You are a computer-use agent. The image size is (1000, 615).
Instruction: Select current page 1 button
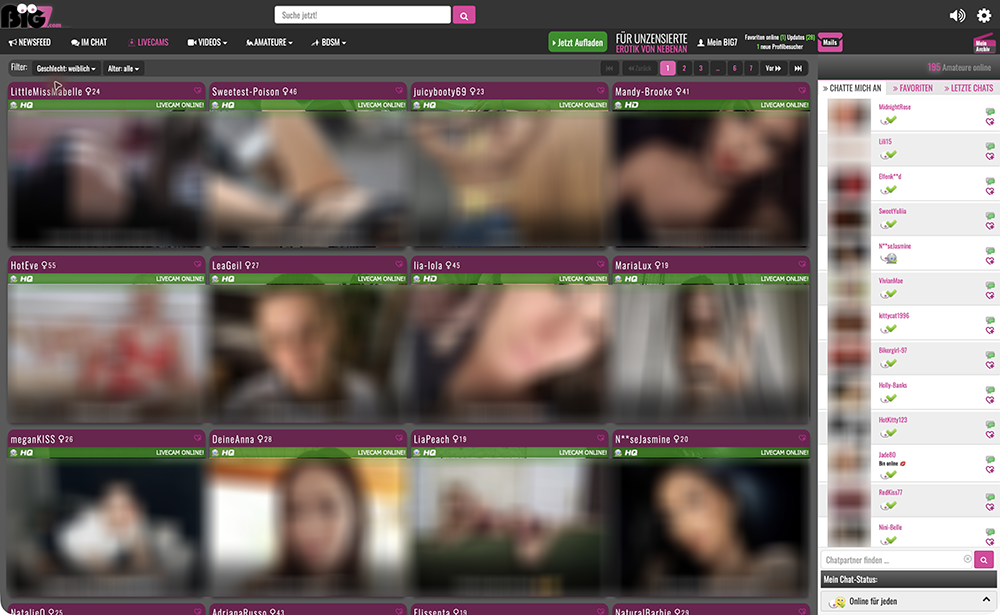pyautogui.click(x=668, y=68)
